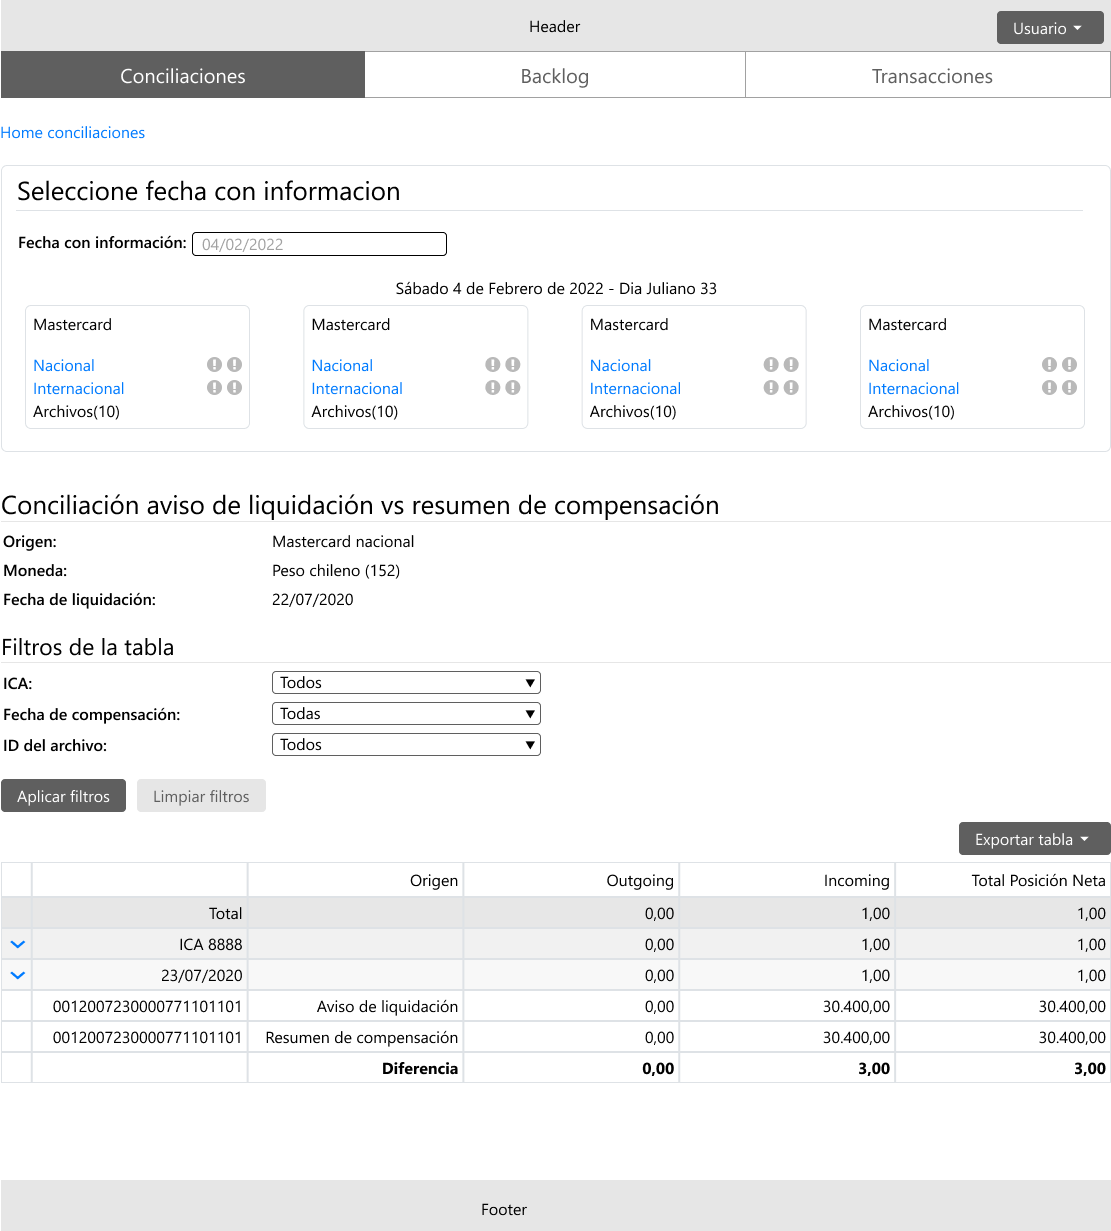Click second alert icon beside Nacional in third Mastercard card
This screenshot has width=1111, height=1231.
coord(791,365)
